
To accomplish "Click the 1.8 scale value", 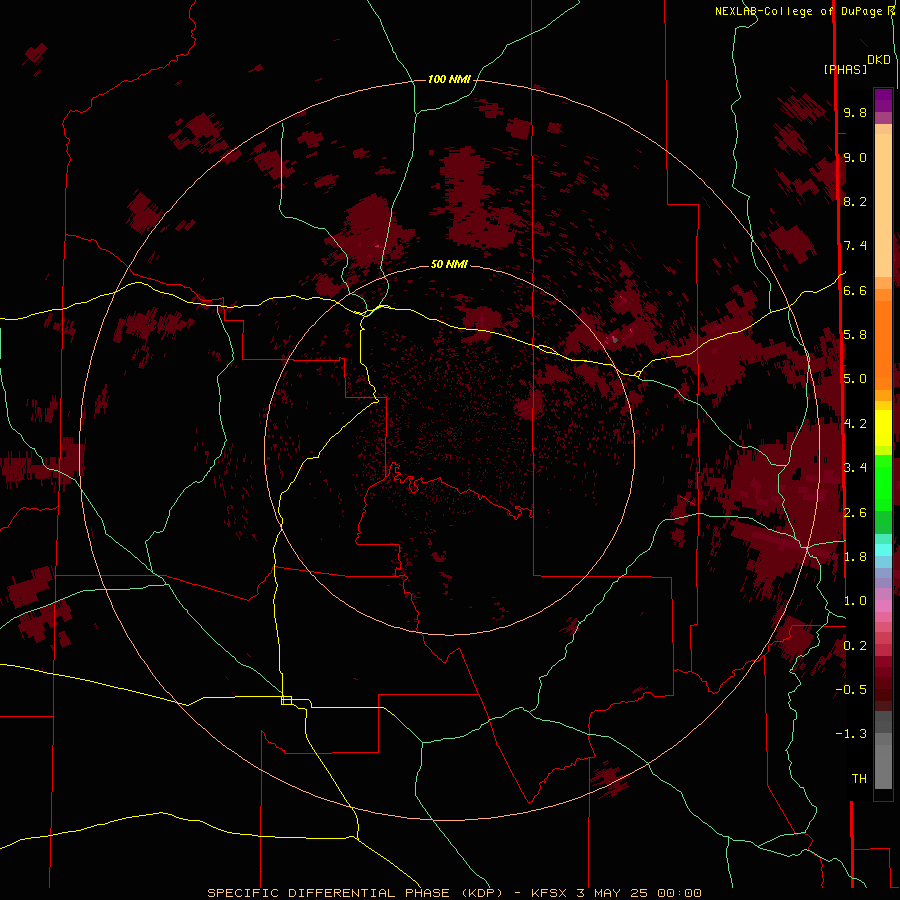I will tap(855, 557).
